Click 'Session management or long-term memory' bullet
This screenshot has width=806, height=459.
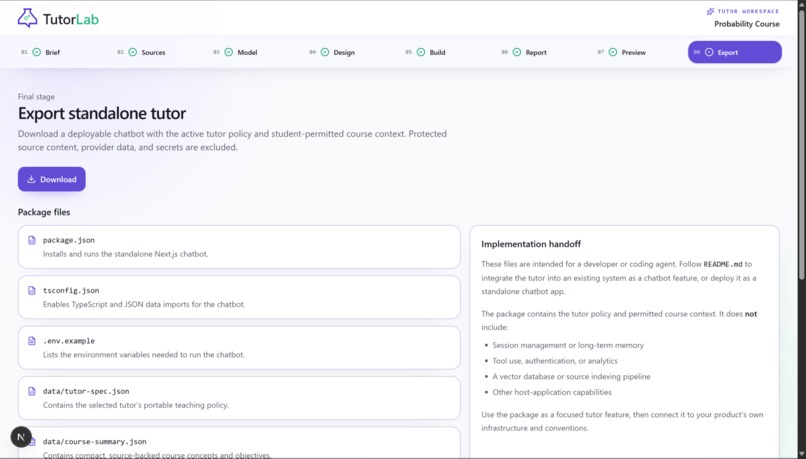pyautogui.click(x=568, y=345)
